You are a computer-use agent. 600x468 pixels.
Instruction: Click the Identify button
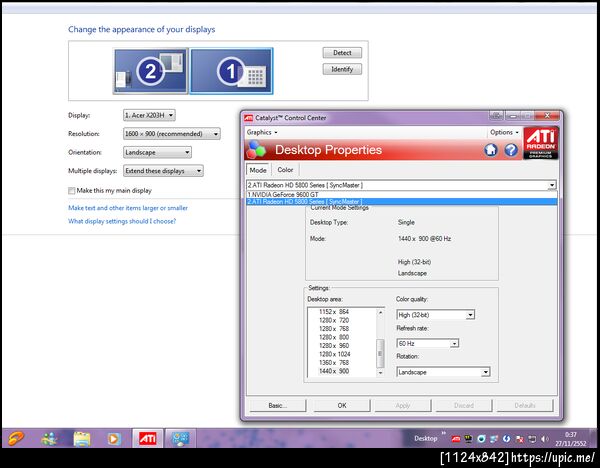342,69
